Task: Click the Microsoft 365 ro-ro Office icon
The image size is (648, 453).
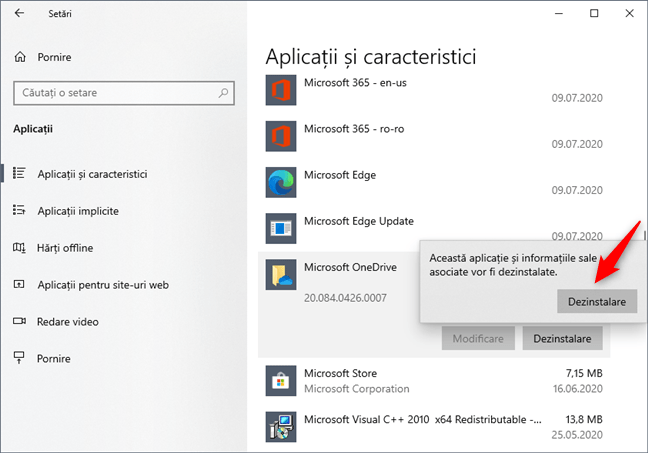Action: [281, 136]
